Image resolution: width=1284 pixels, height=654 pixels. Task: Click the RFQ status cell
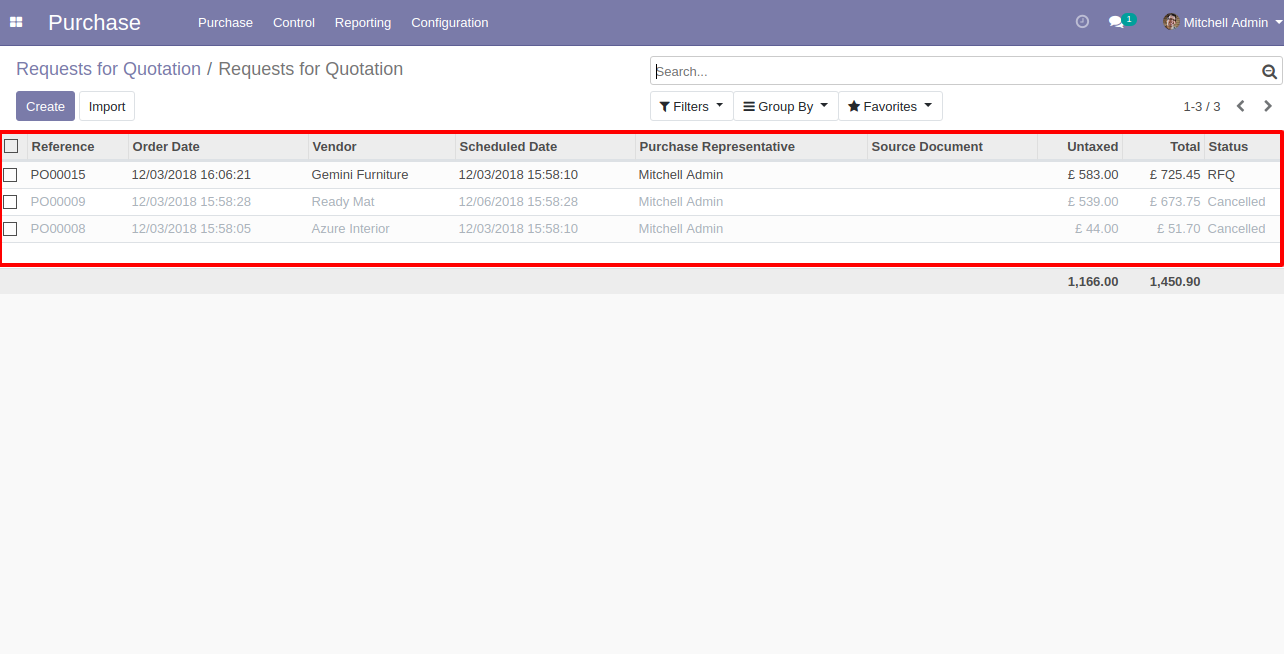[1221, 175]
